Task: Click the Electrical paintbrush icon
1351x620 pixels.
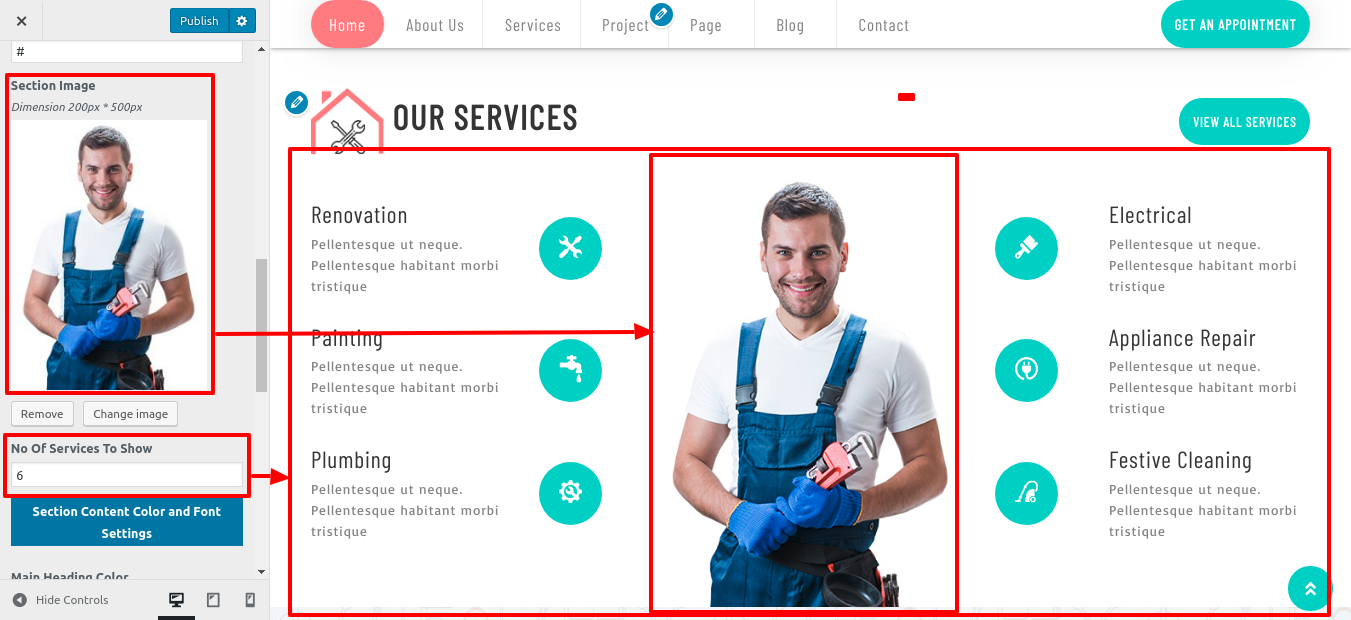Action: coord(1026,248)
